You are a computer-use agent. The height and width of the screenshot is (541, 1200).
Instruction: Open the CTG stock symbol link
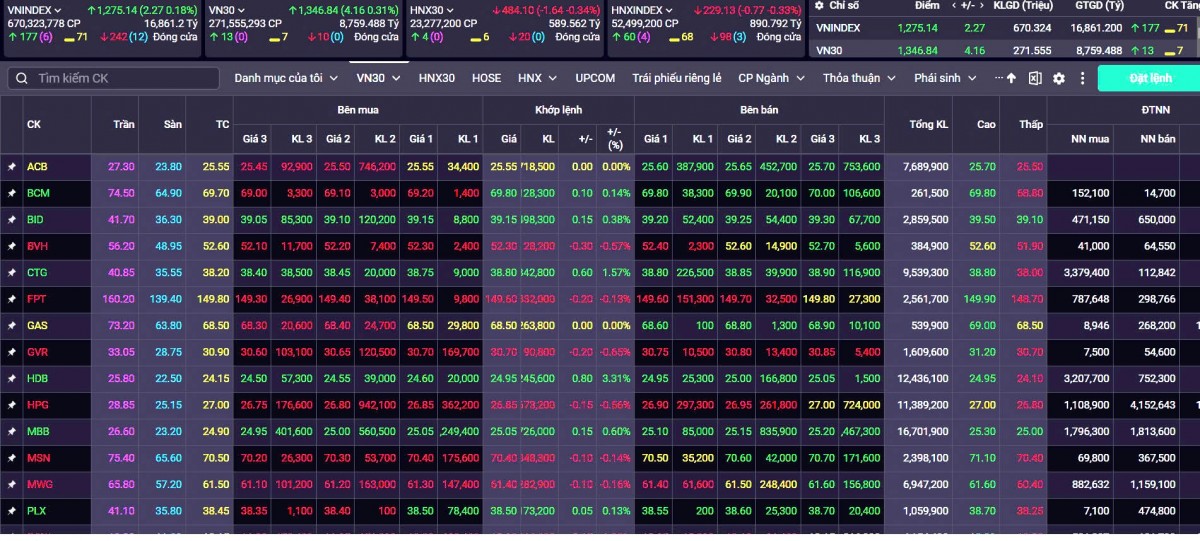click(37, 273)
